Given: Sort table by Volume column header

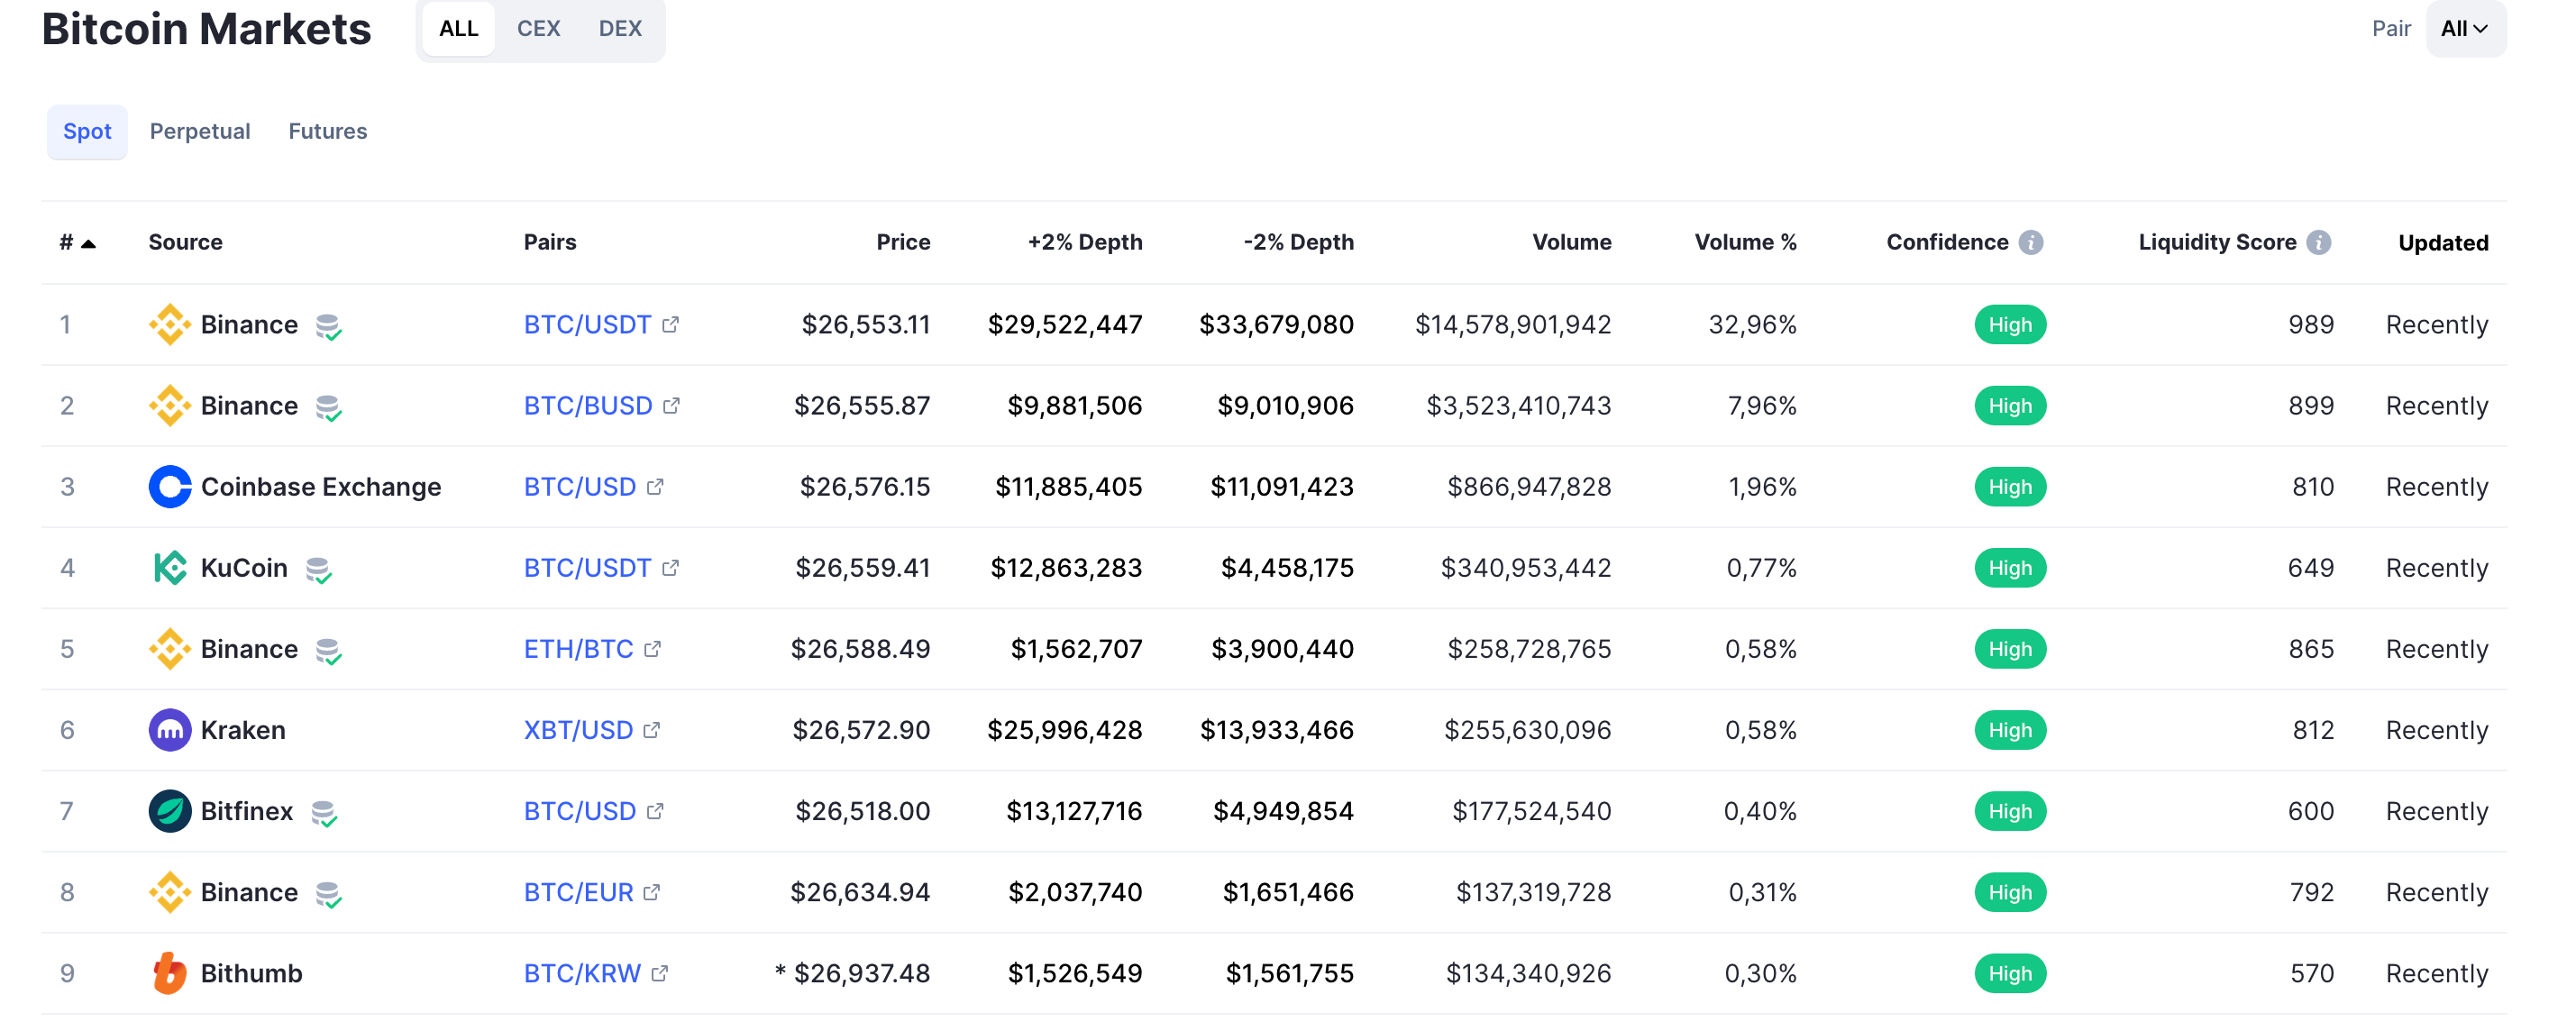Looking at the screenshot, I should (x=1571, y=242).
